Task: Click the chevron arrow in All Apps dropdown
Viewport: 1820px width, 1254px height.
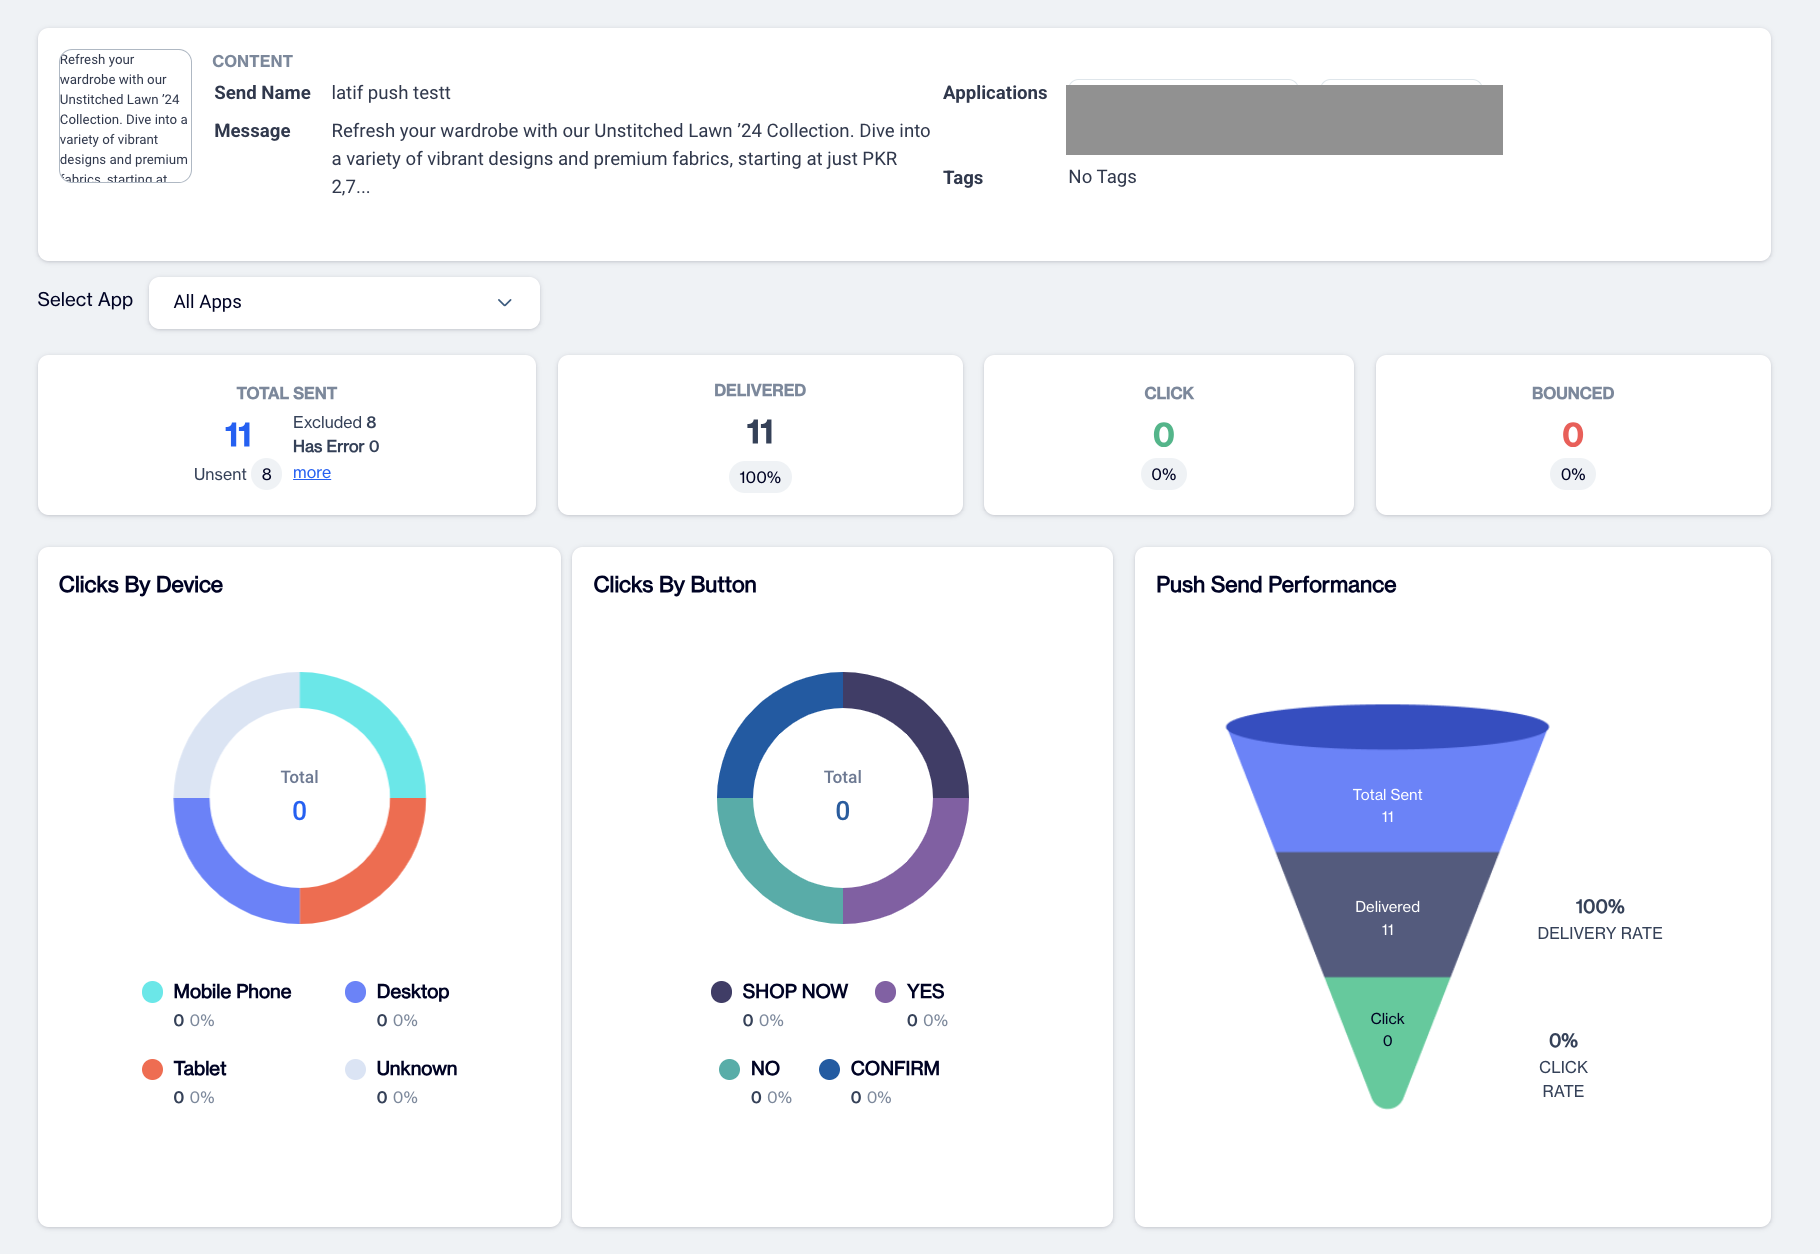Action: coord(505,302)
